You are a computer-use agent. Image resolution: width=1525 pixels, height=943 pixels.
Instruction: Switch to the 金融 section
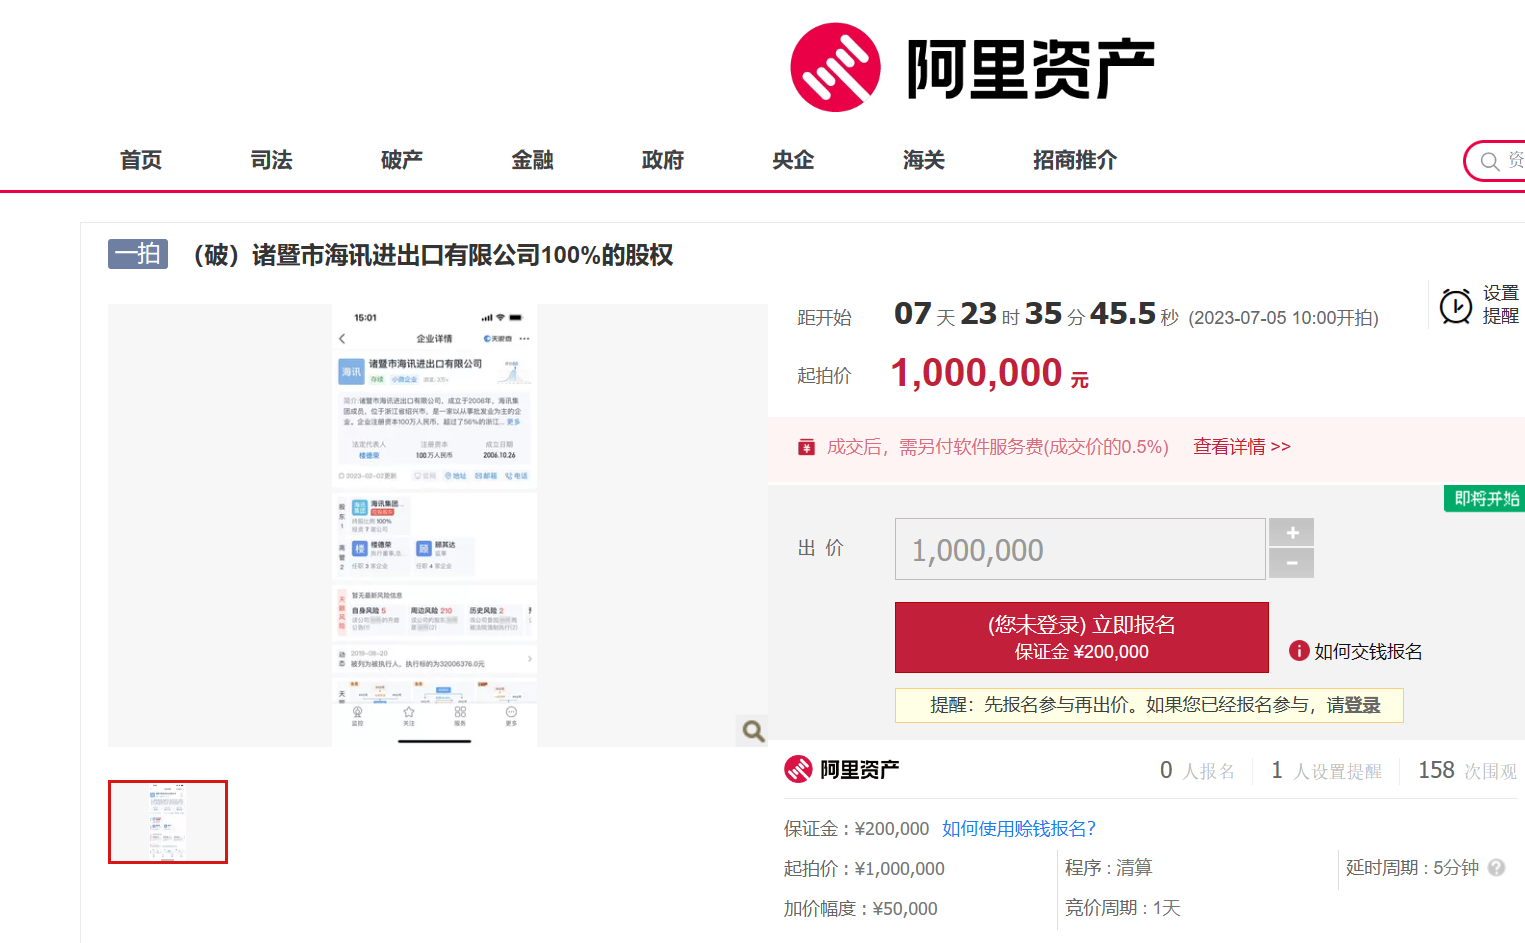(532, 160)
